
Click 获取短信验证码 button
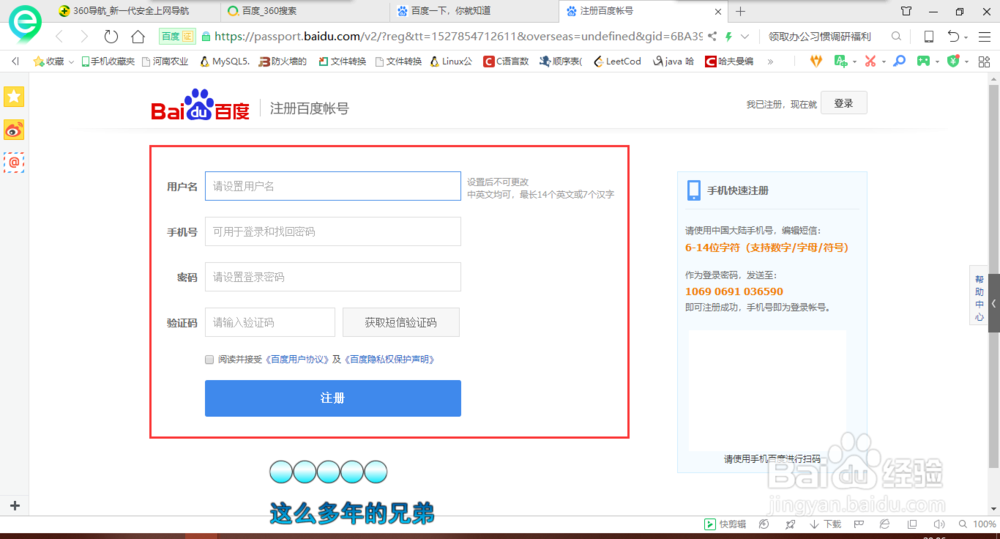401,322
